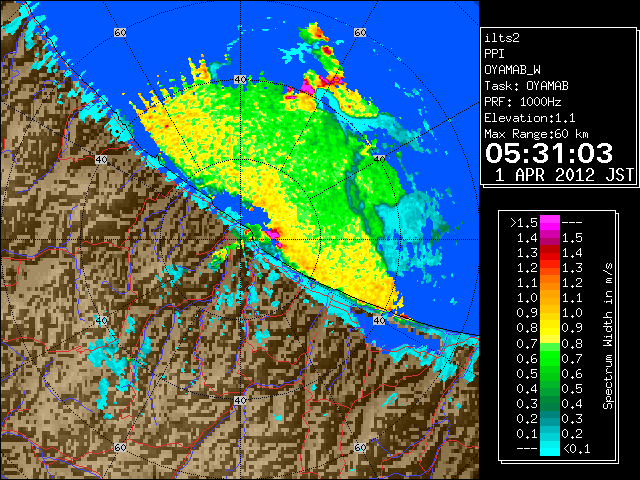Pick the dark magenta 1.4–1.5 legend swatch
Viewport: 640px width, 480px height.
tap(549, 238)
